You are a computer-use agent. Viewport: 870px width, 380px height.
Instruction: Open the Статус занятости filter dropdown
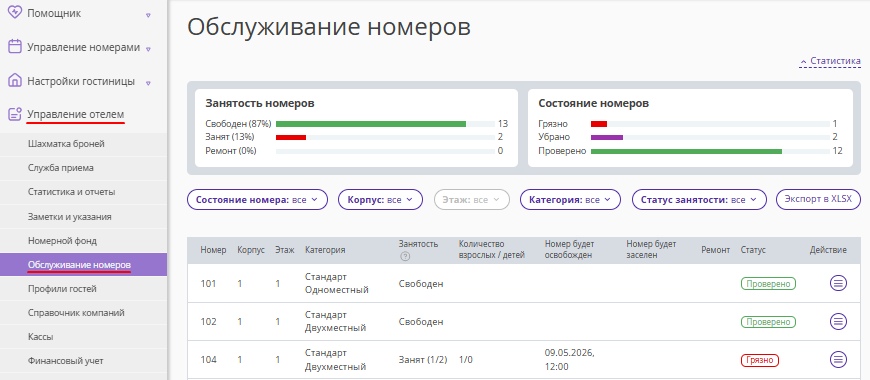tap(699, 199)
